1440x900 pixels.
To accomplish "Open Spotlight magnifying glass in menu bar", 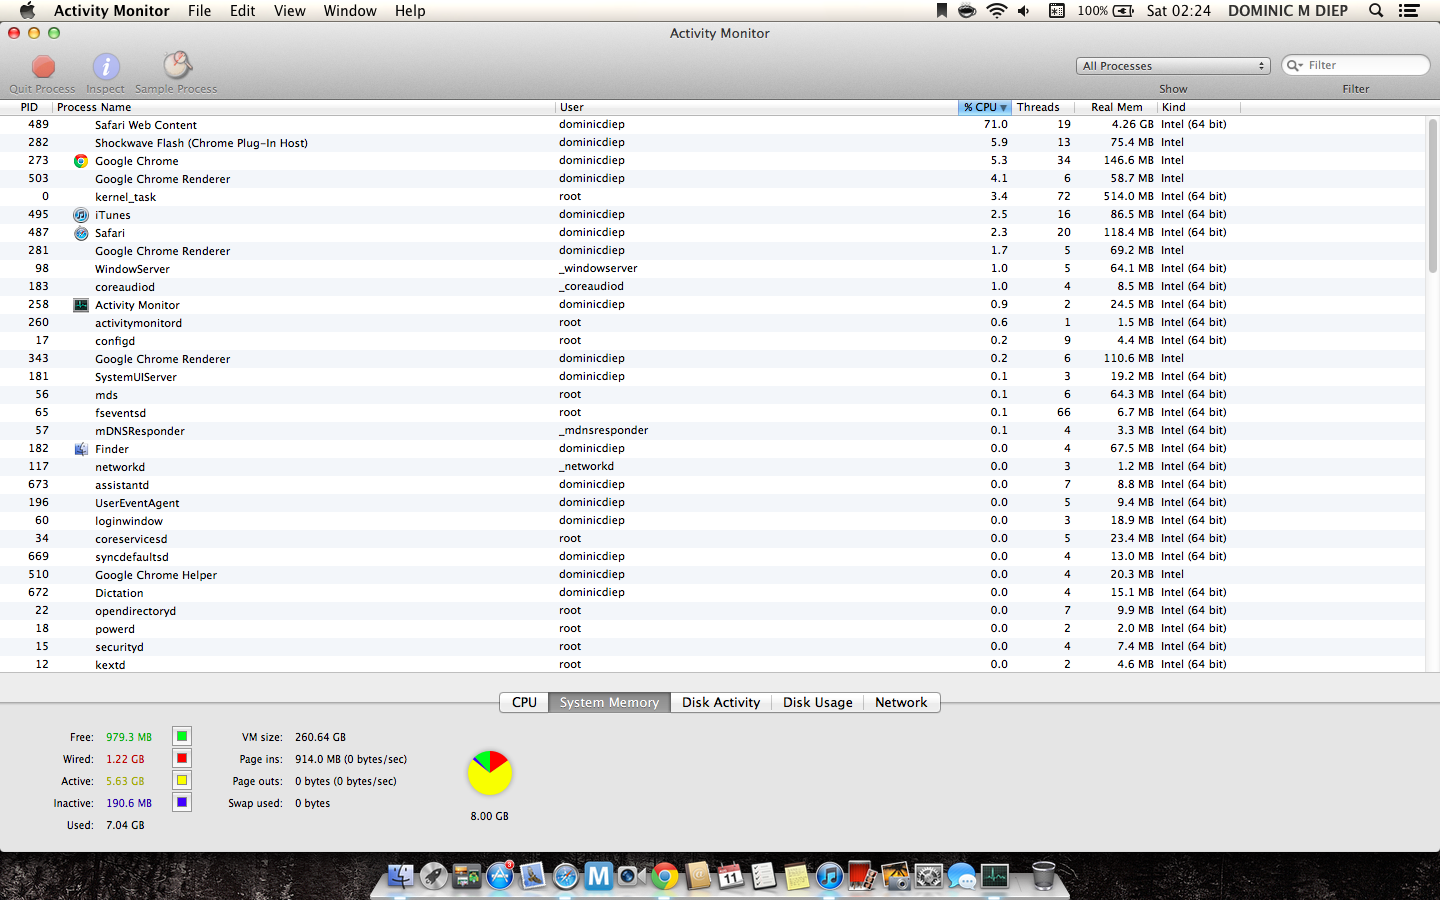I will click(1376, 11).
